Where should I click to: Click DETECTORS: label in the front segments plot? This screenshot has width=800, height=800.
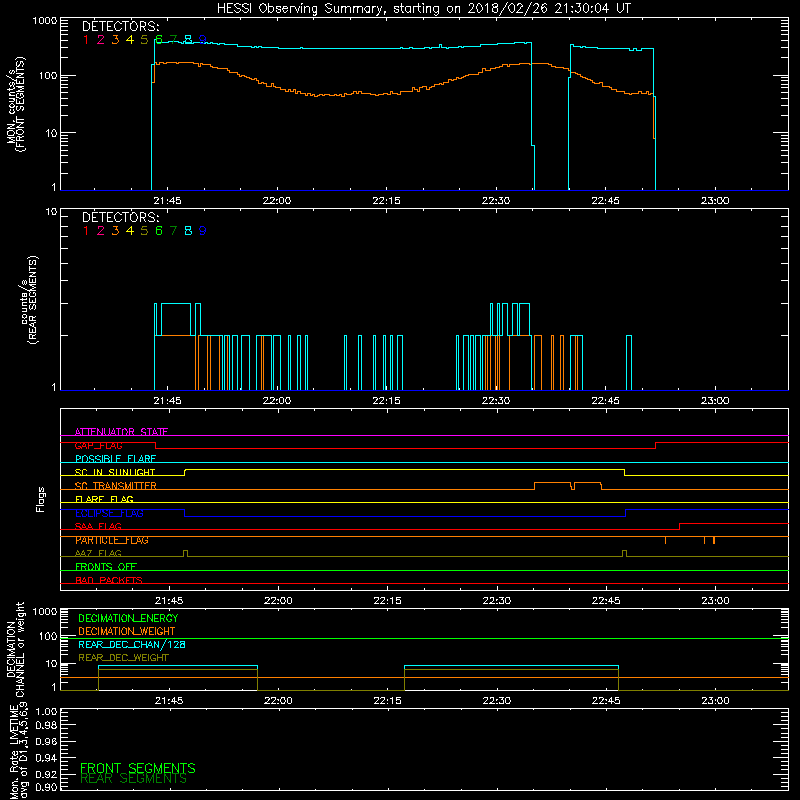(120, 26)
